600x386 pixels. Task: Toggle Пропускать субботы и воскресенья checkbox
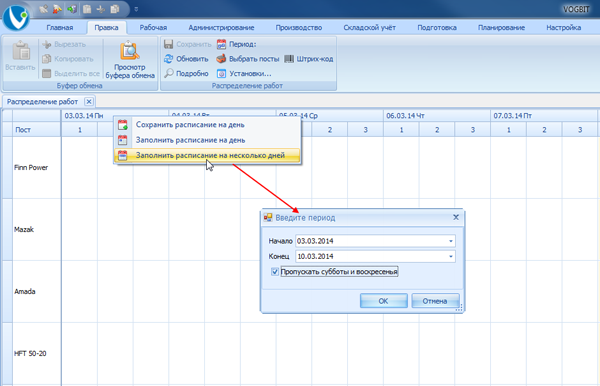(275, 272)
